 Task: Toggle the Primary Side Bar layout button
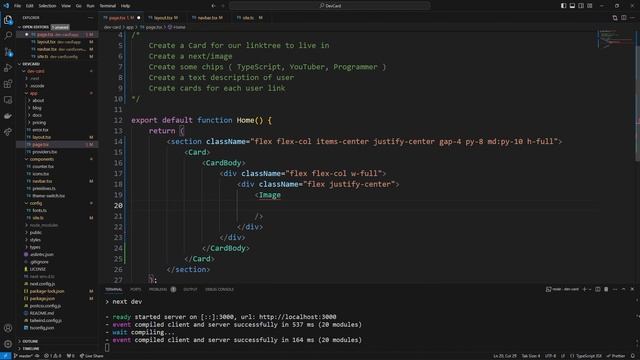tap(563, 6)
